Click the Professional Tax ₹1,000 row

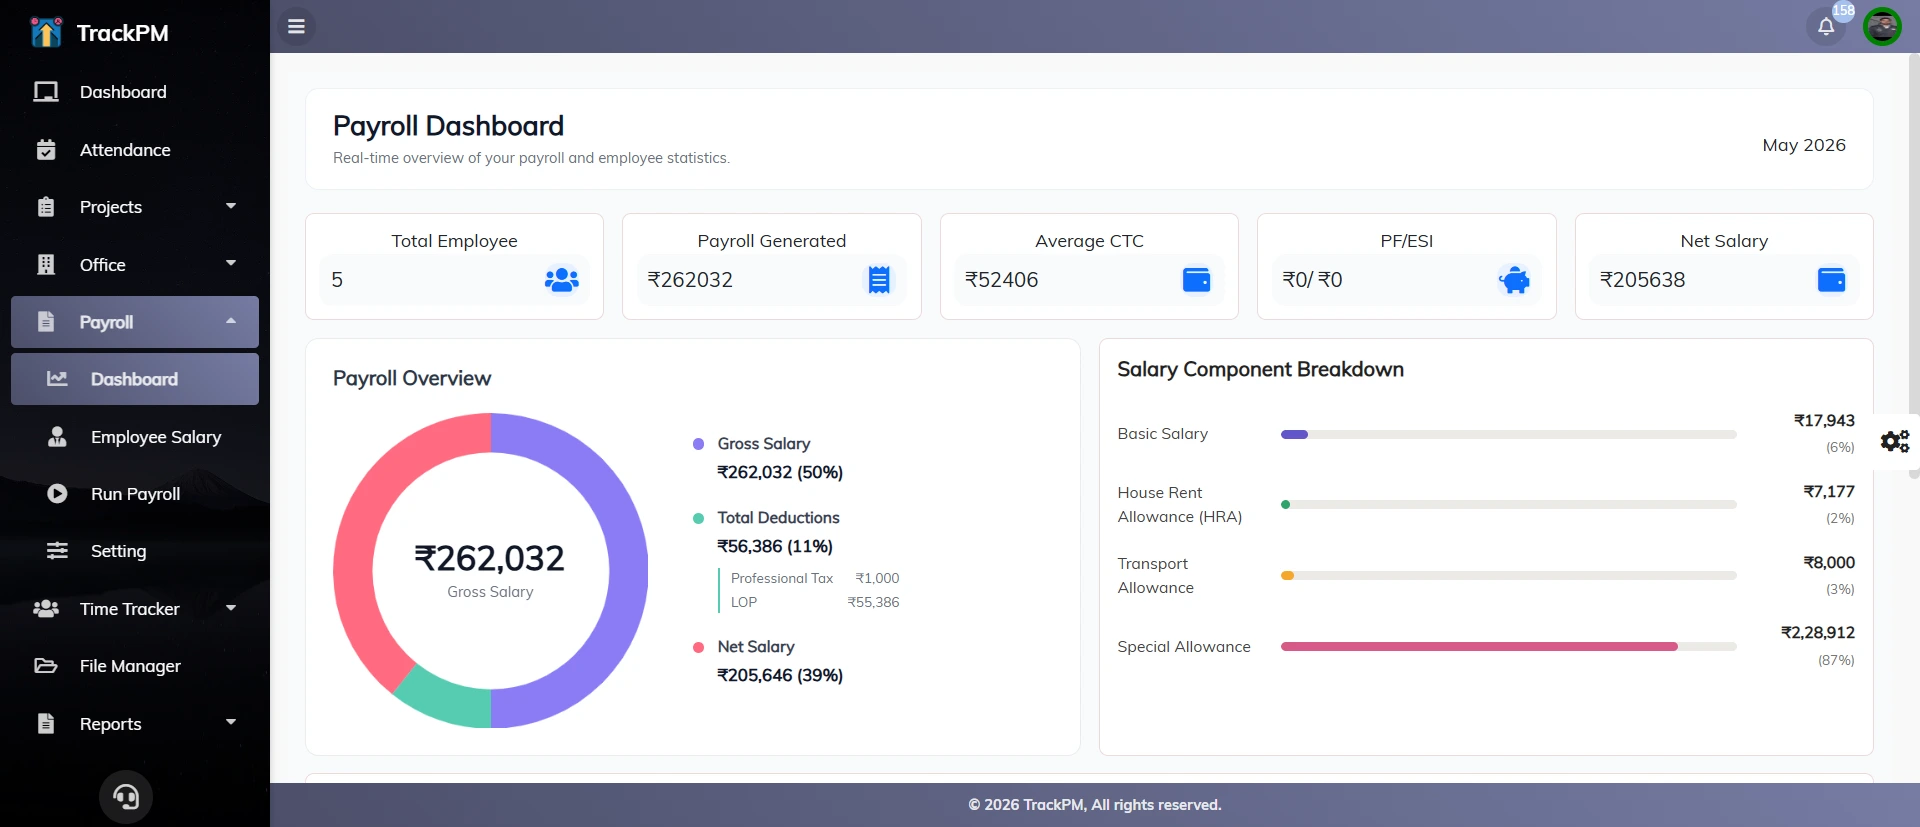pos(815,578)
